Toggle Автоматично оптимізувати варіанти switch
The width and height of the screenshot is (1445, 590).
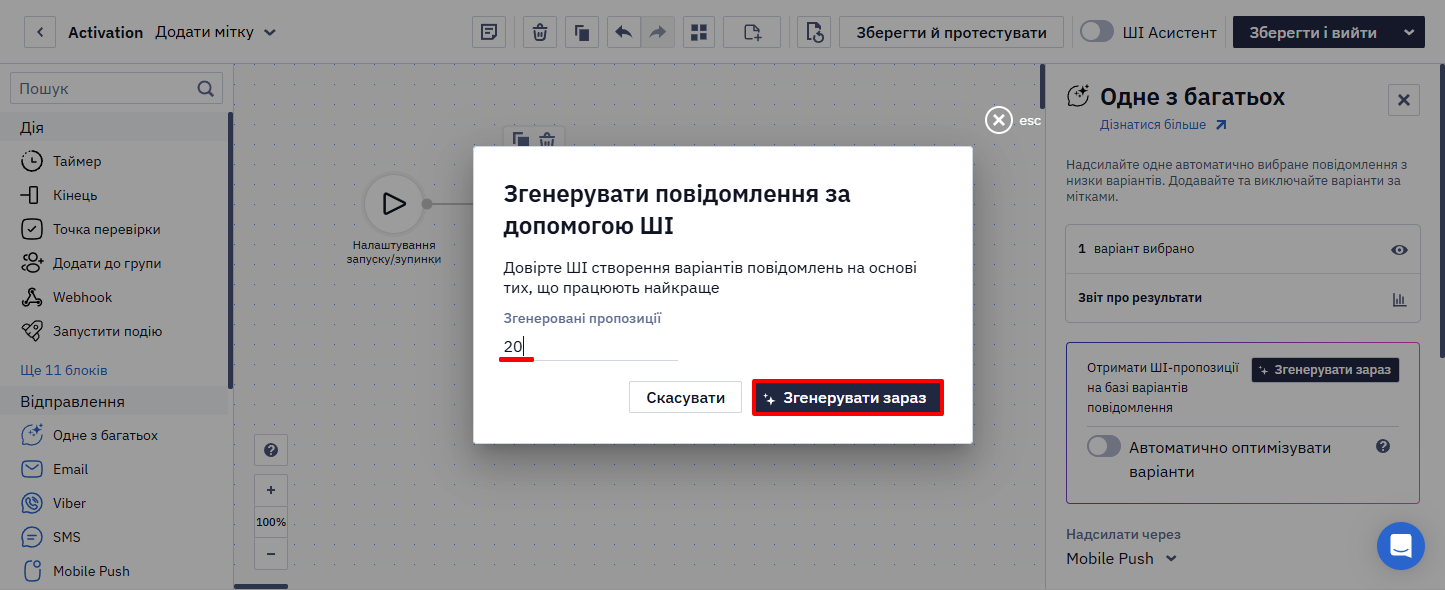(x=1104, y=447)
